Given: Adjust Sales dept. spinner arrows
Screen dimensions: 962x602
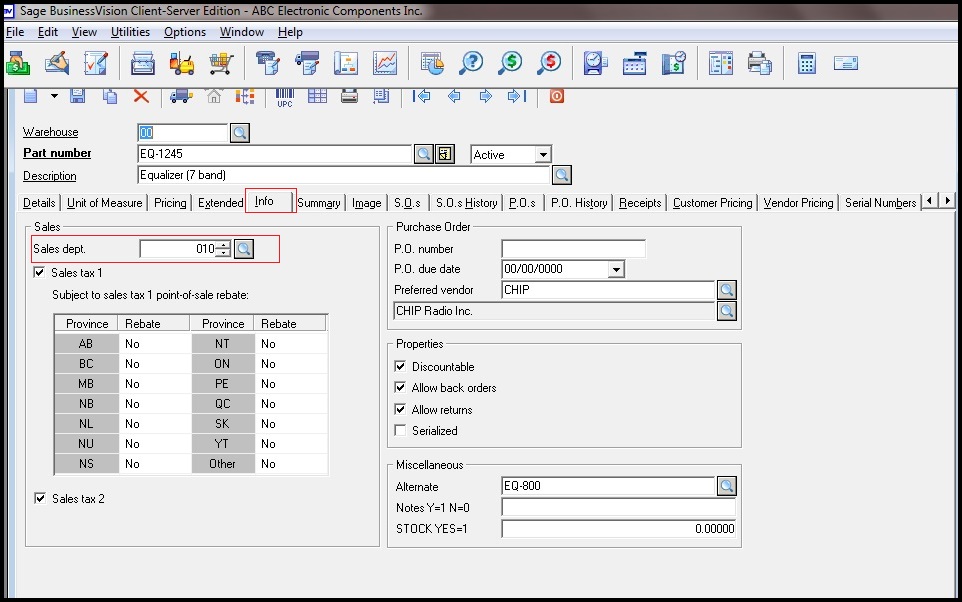Looking at the screenshot, I should [224, 249].
